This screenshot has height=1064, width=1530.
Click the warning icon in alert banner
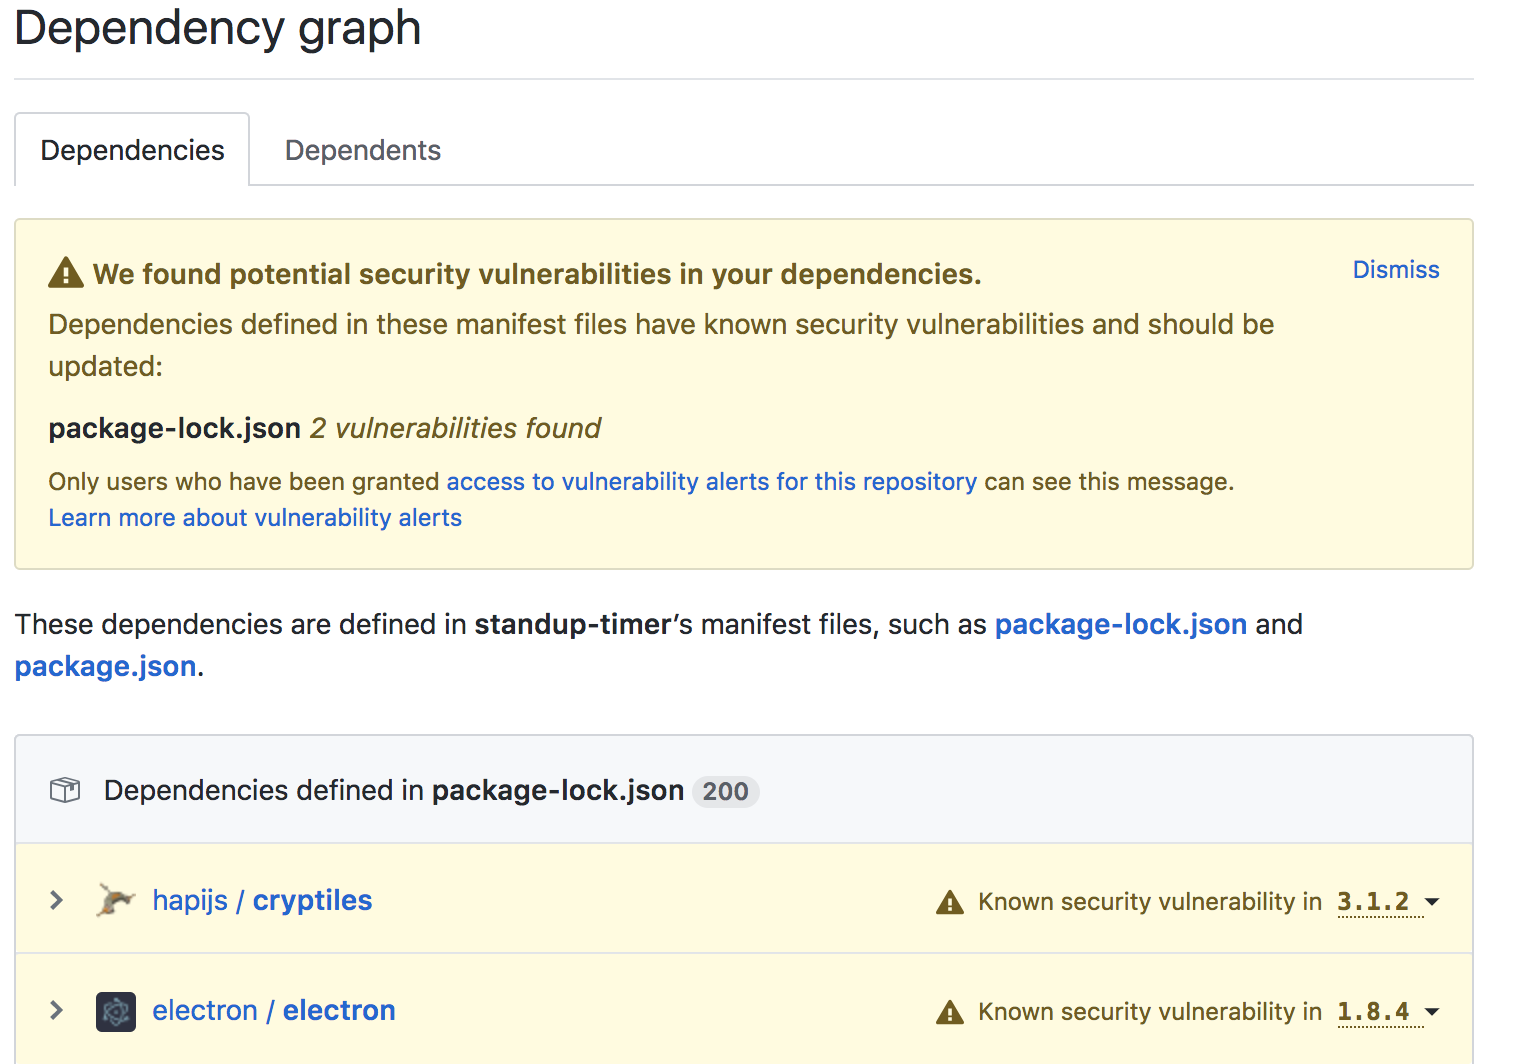[x=66, y=272]
